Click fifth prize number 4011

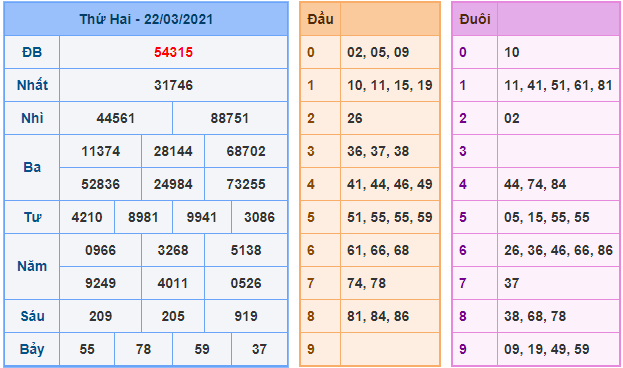coord(173,283)
